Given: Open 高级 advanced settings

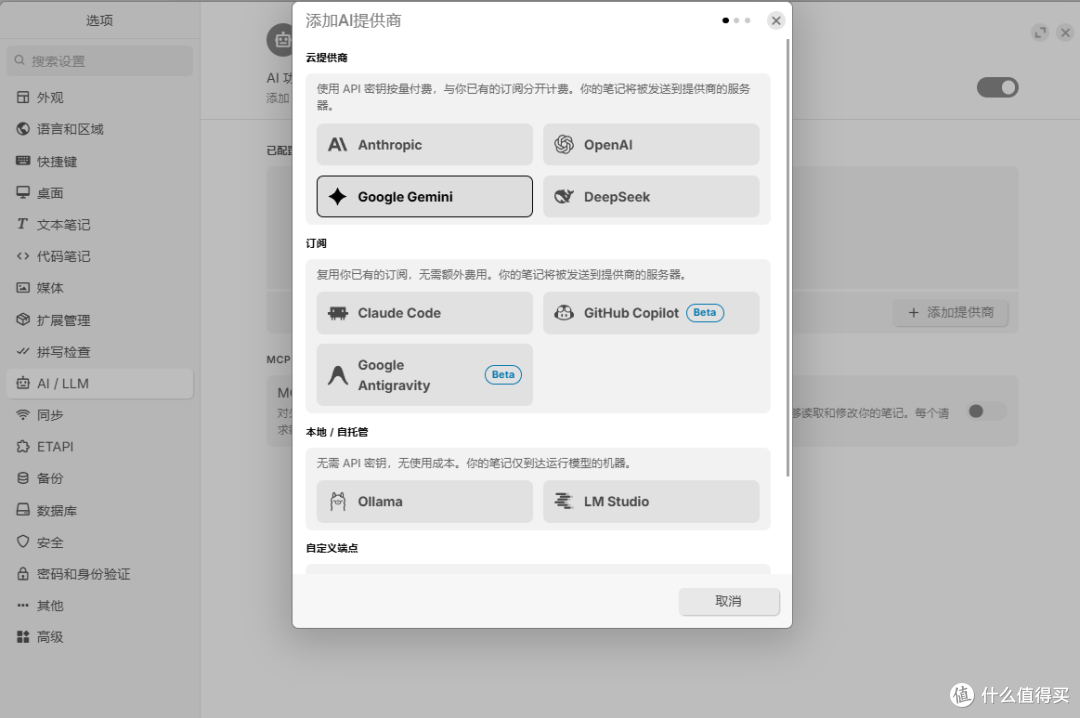Looking at the screenshot, I should pos(100,637).
